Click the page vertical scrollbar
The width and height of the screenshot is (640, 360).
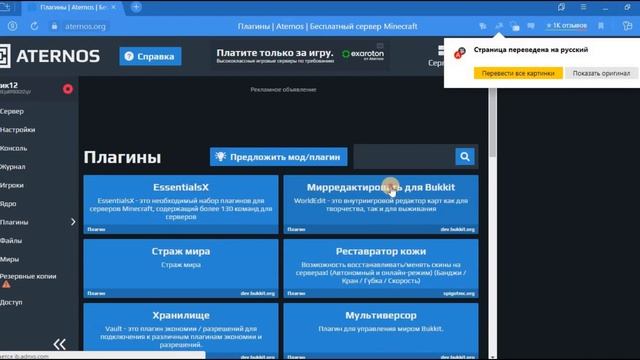click(x=493, y=122)
